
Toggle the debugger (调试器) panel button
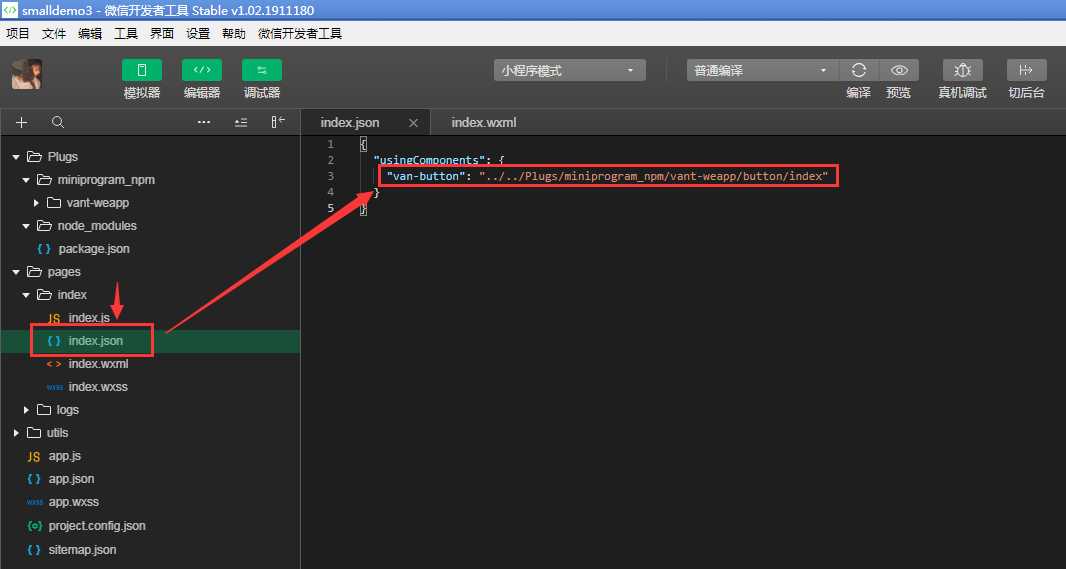(x=262, y=70)
